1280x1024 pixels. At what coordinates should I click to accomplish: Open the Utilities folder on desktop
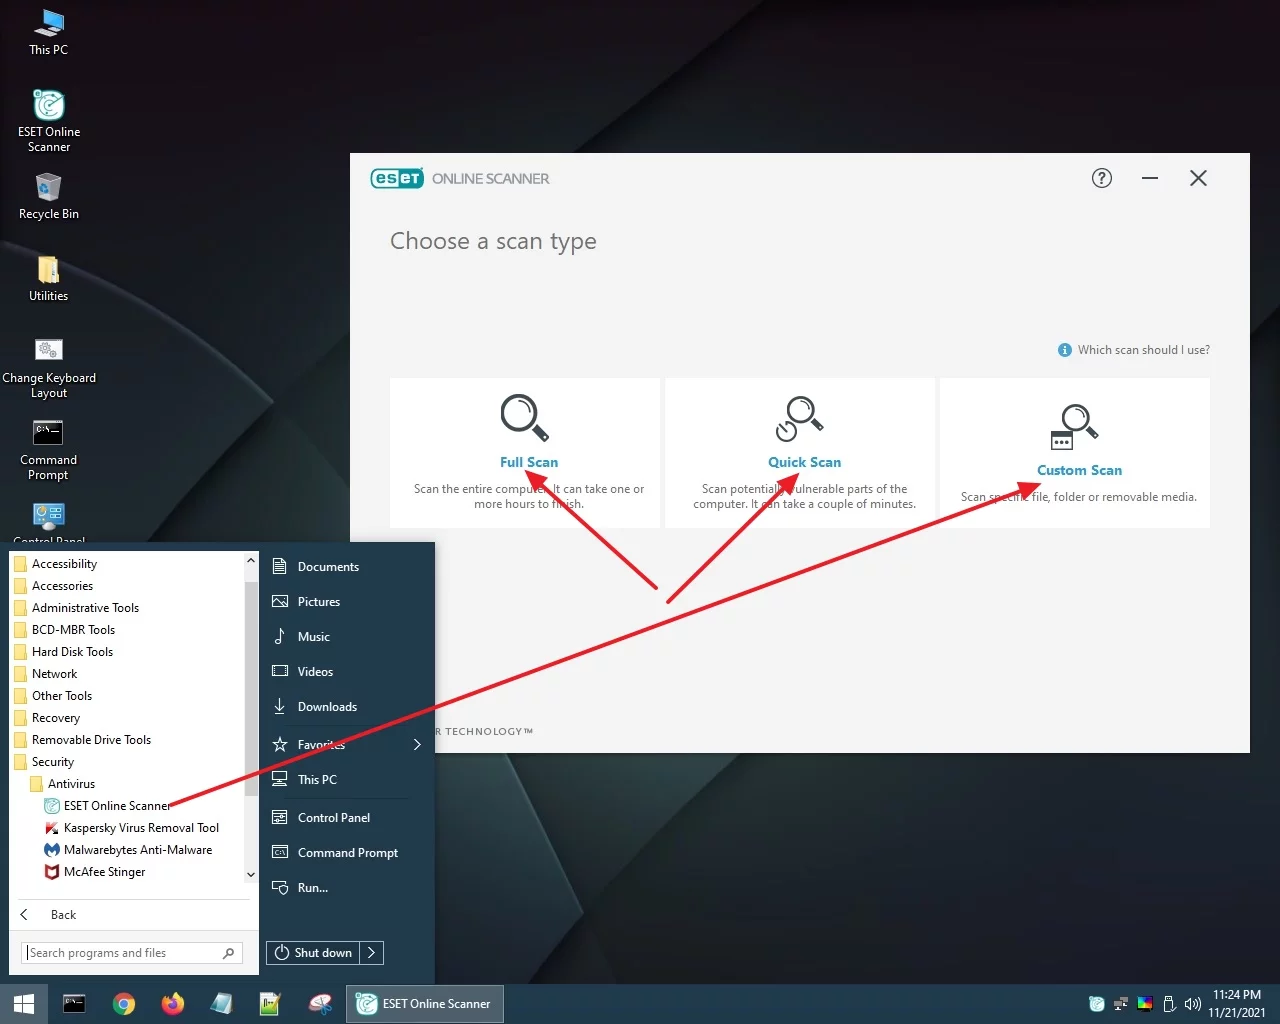[48, 279]
